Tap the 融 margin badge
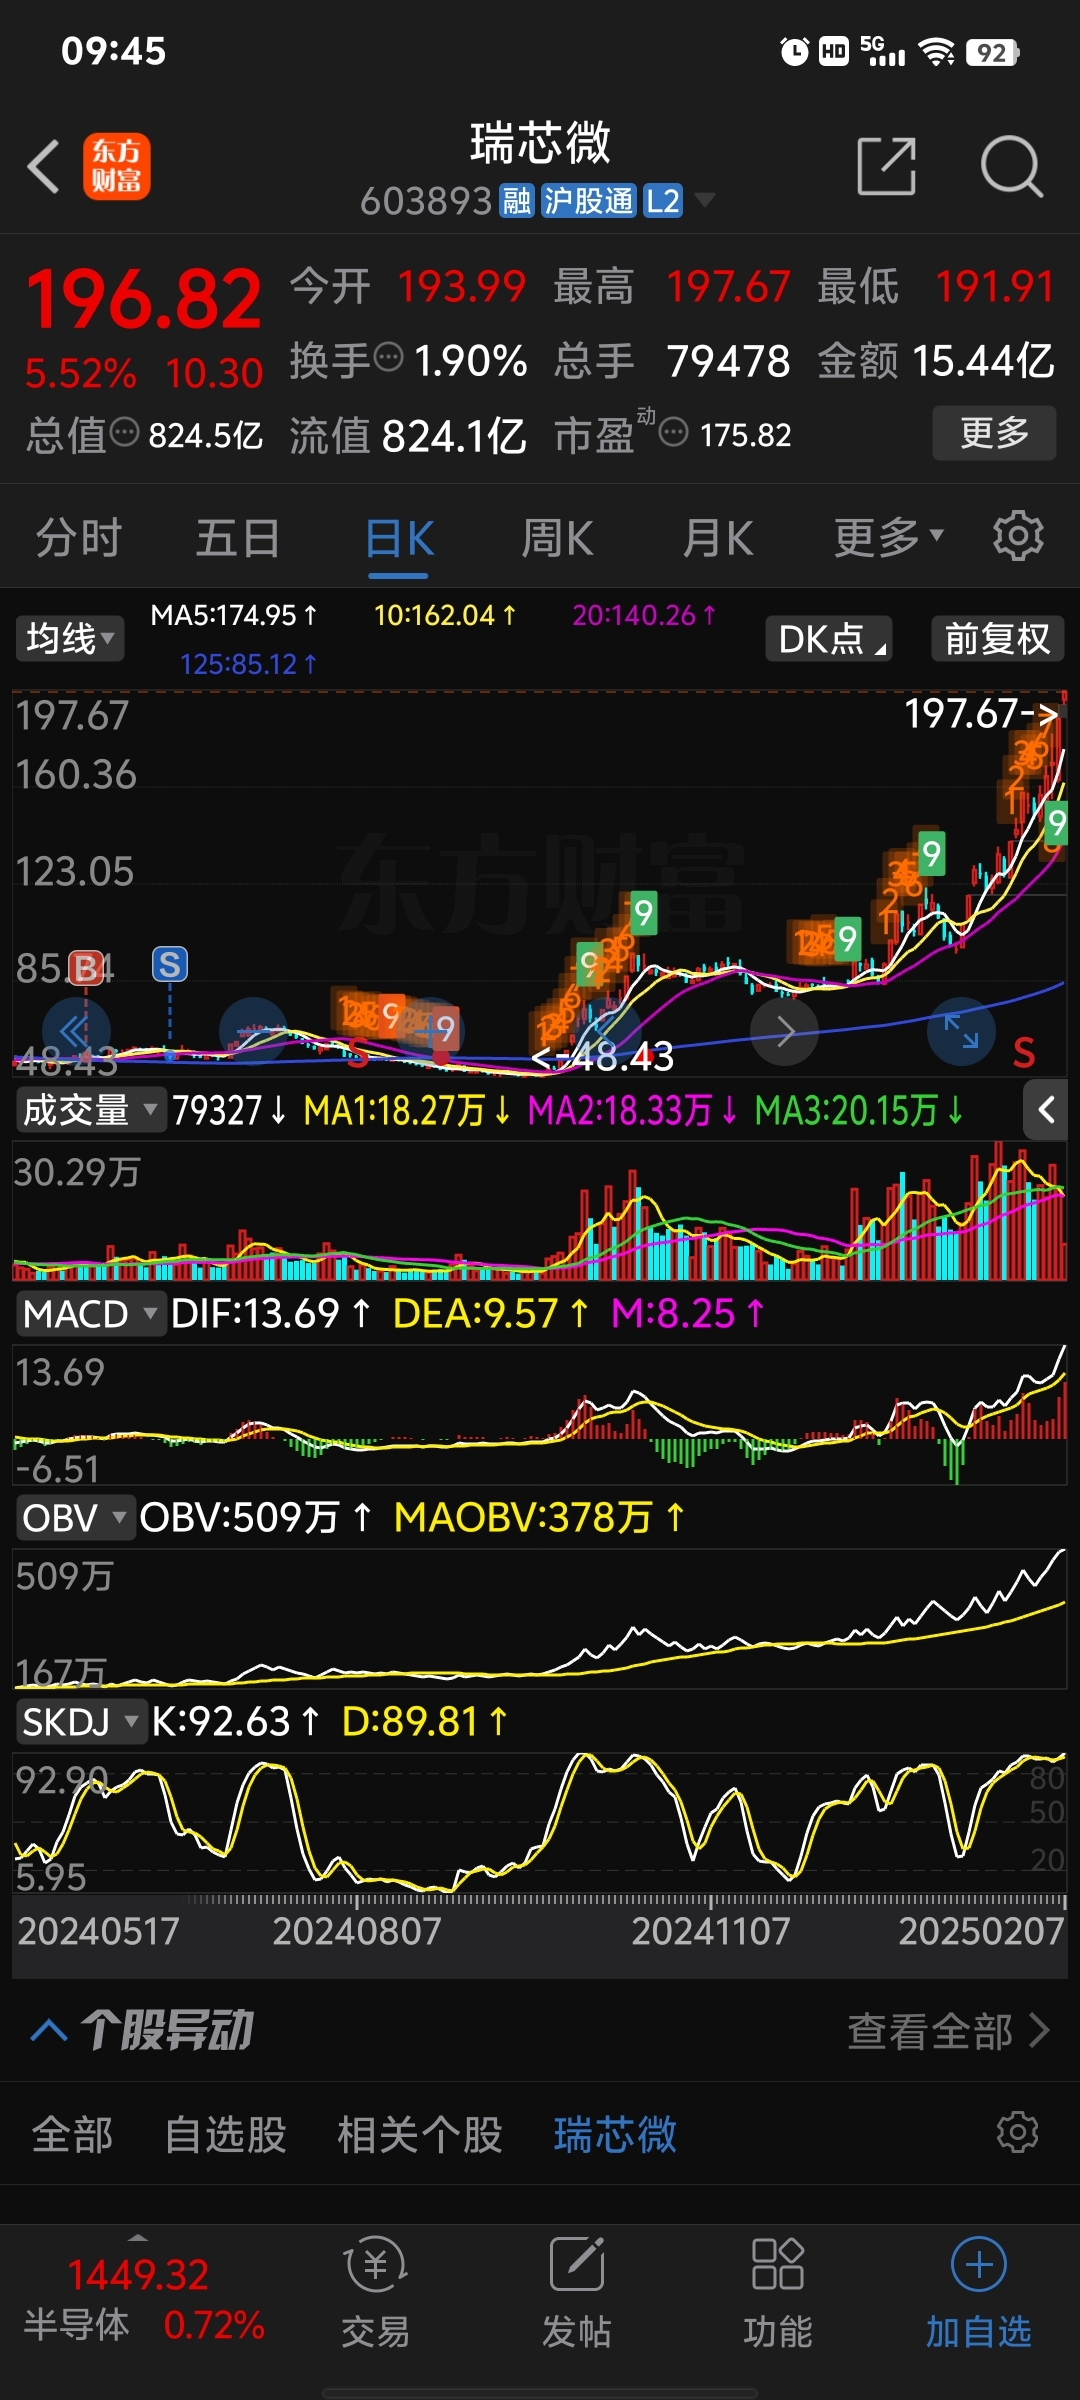This screenshot has height=2400, width=1080. 517,201
